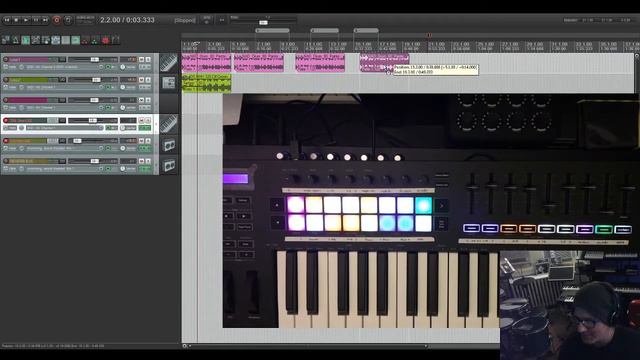Select the green media item on track two
This screenshot has height=360, width=640.
207,83
